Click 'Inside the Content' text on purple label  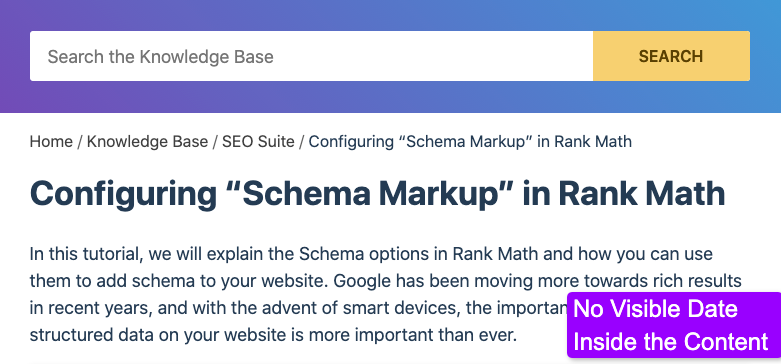pos(670,342)
